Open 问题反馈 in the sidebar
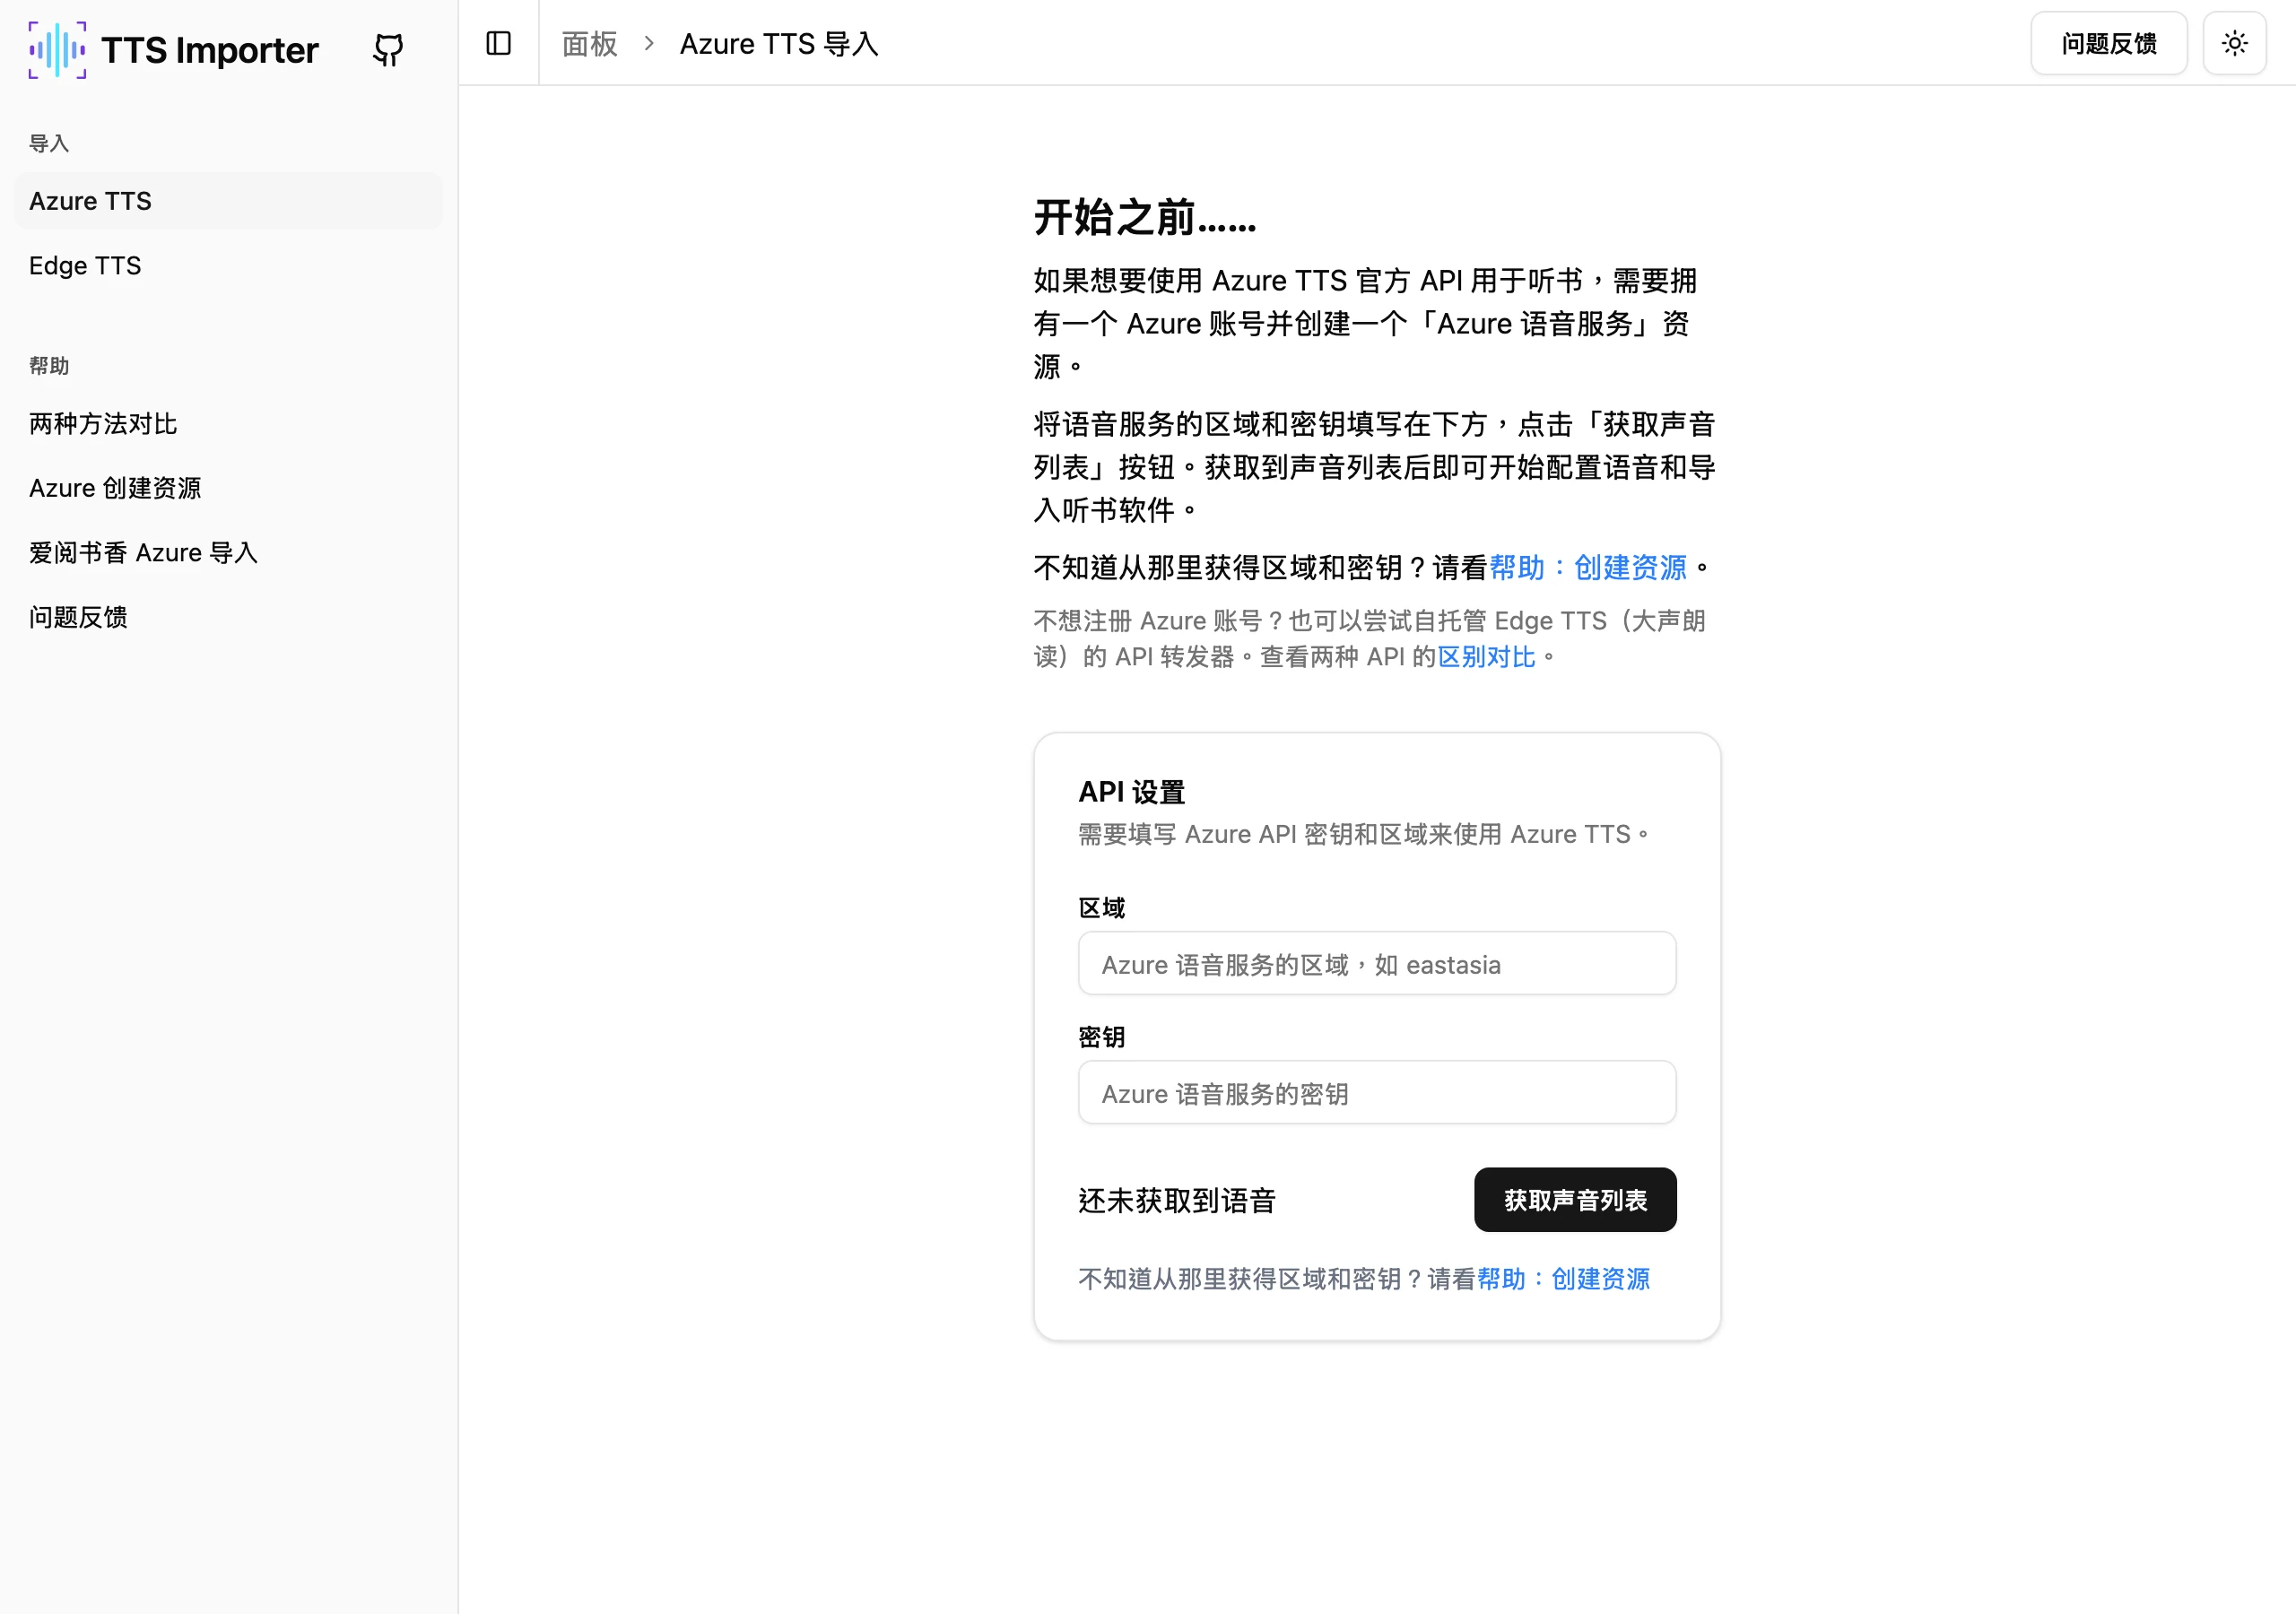 [x=228, y=617]
